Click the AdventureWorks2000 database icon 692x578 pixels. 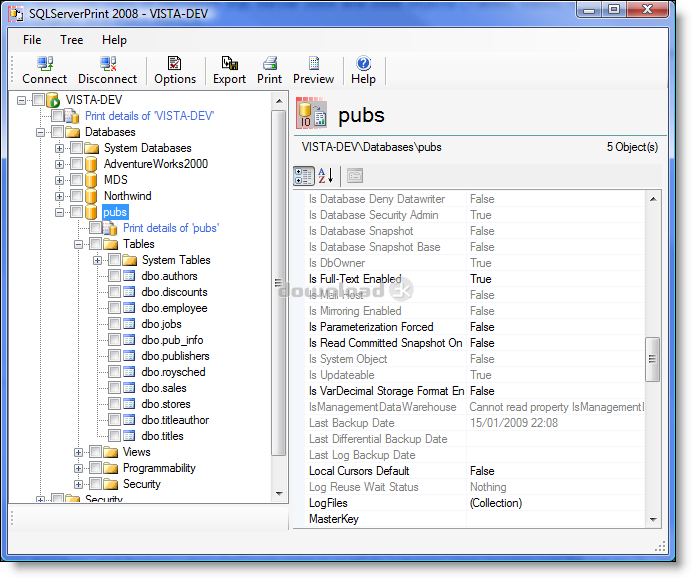click(91, 164)
